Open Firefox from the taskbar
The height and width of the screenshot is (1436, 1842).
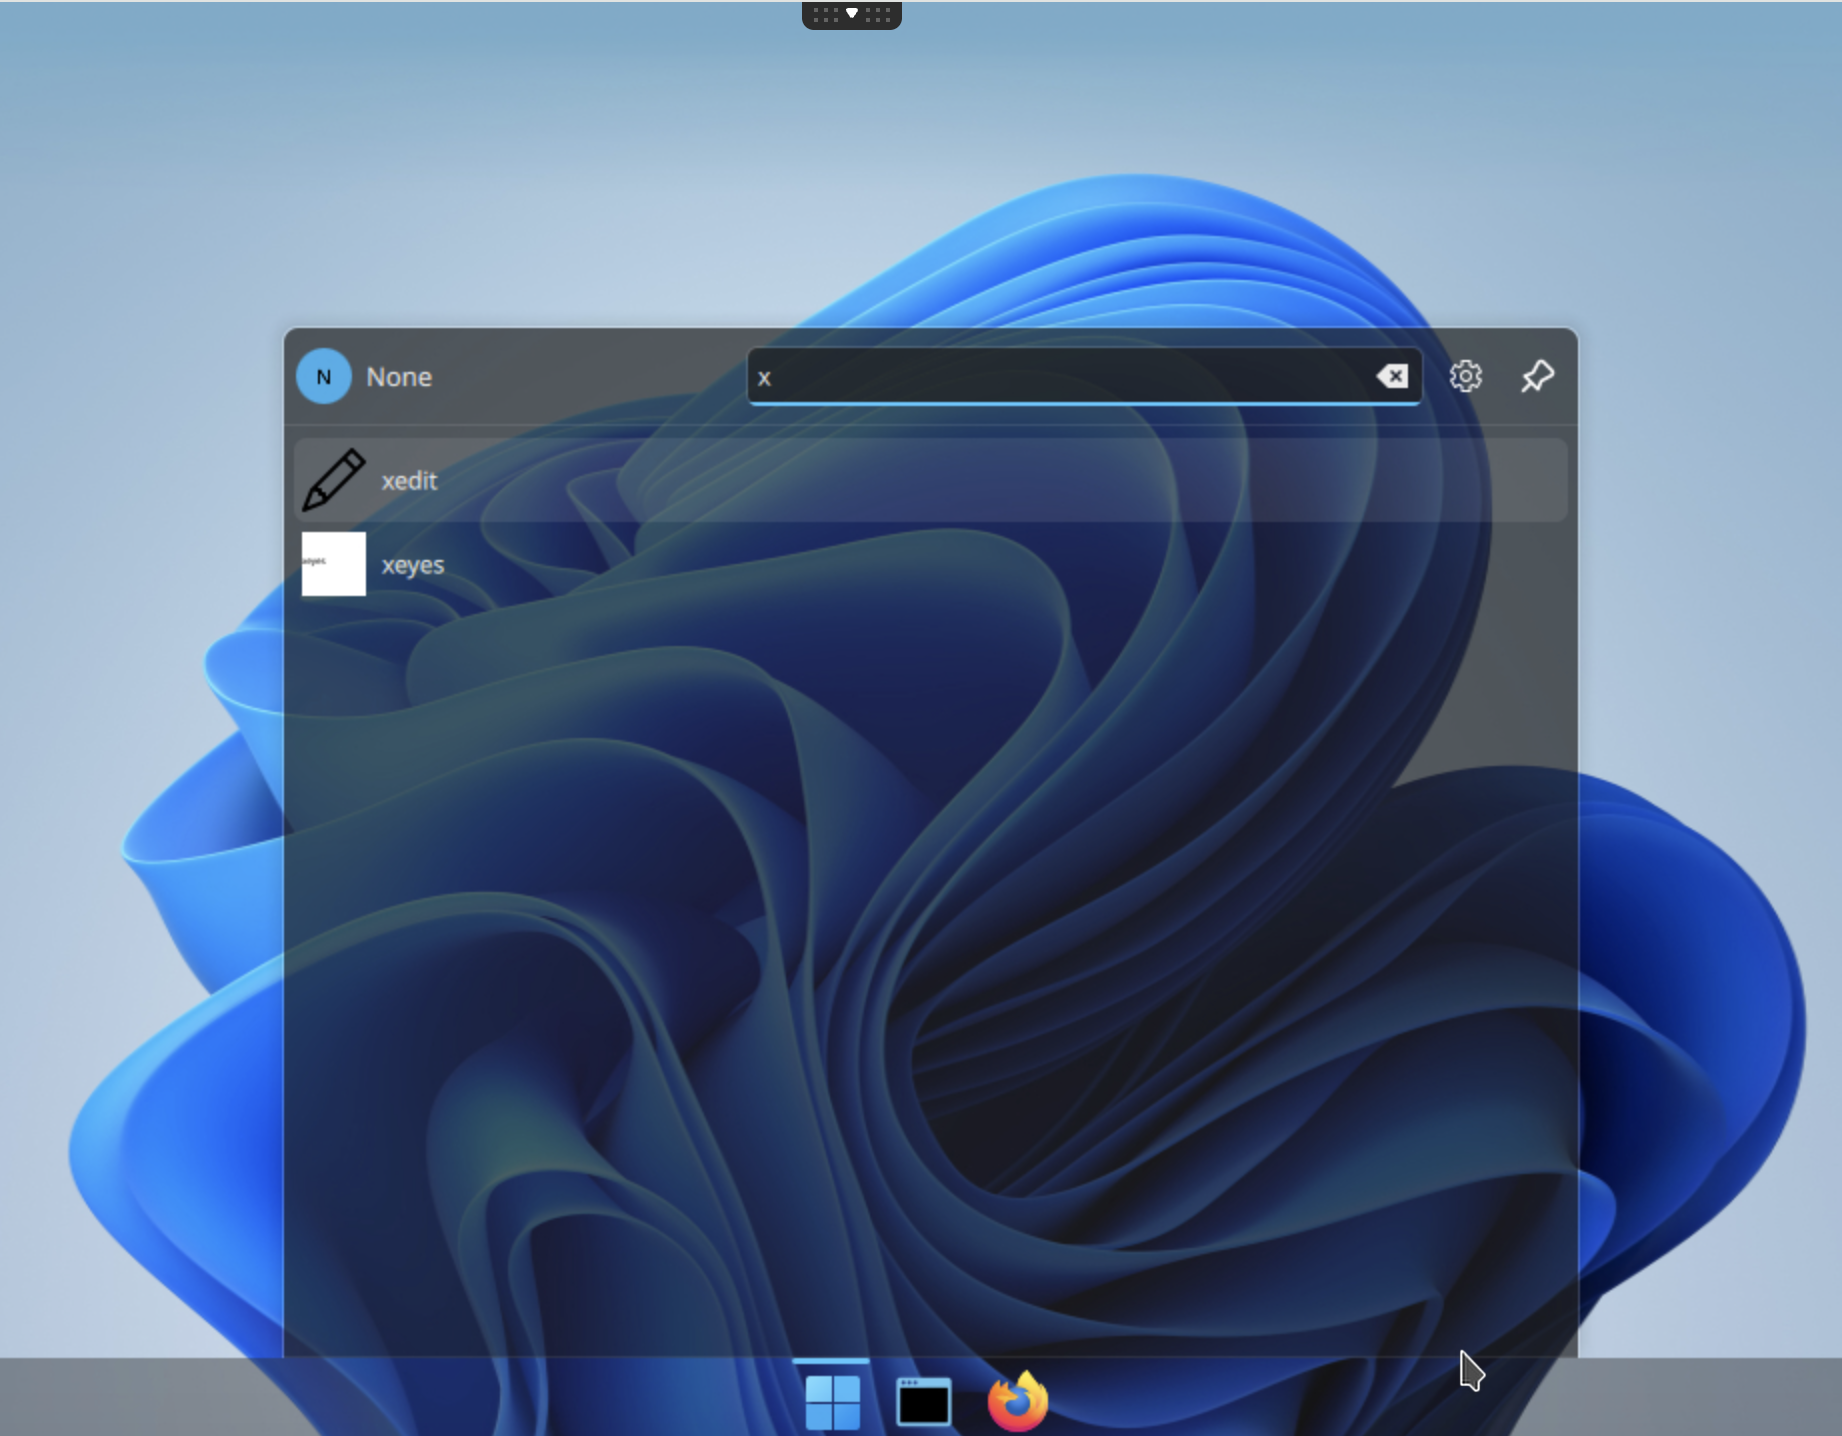coord(1018,1402)
